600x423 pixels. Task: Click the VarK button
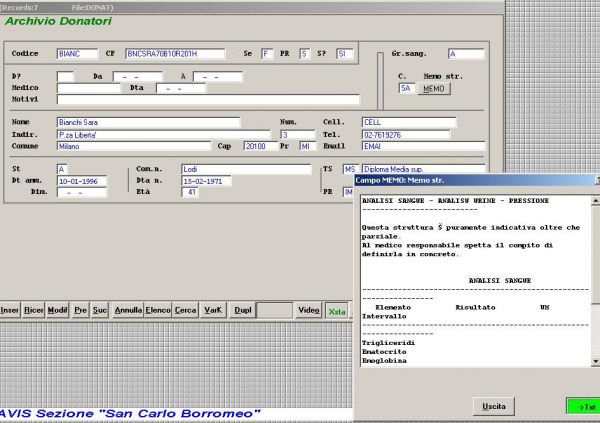click(213, 310)
